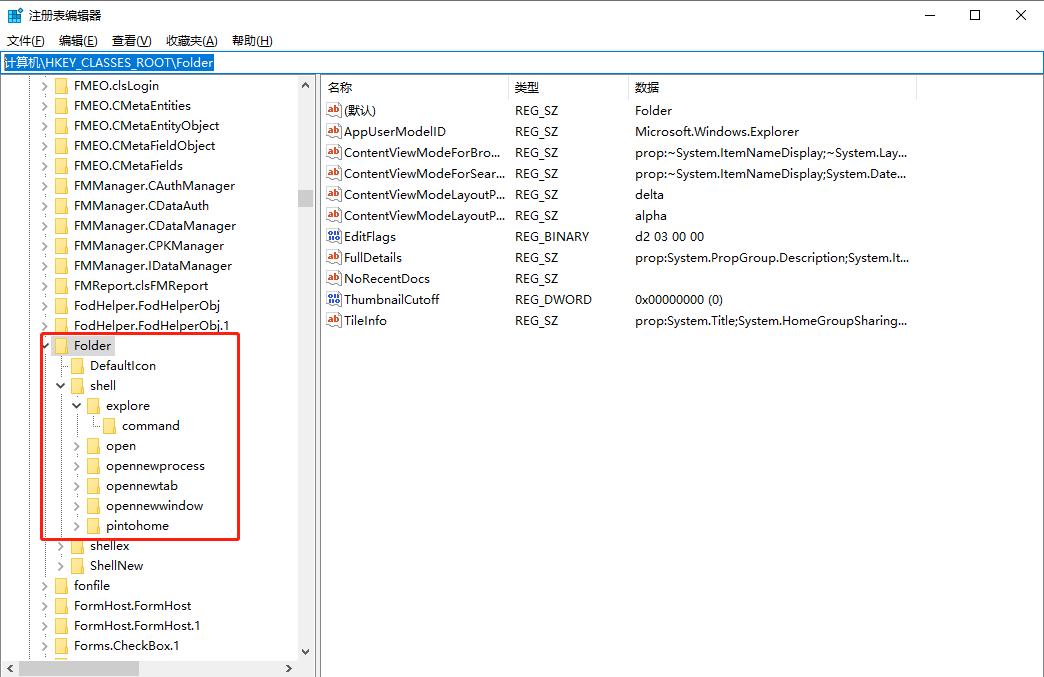Click the tree horizontal scrollbar thumb

point(79,668)
